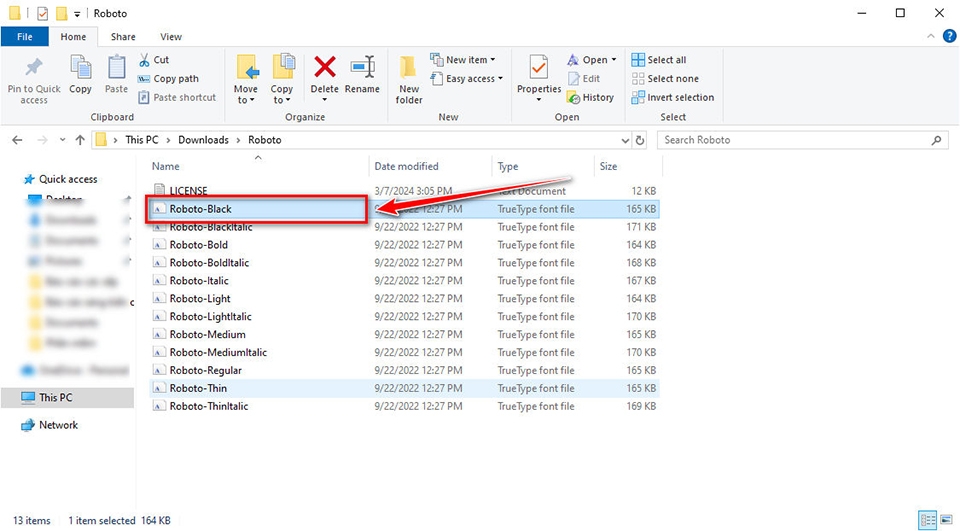This screenshot has width=960, height=531.
Task: Click the Copy ribbon button
Action: click(80, 74)
